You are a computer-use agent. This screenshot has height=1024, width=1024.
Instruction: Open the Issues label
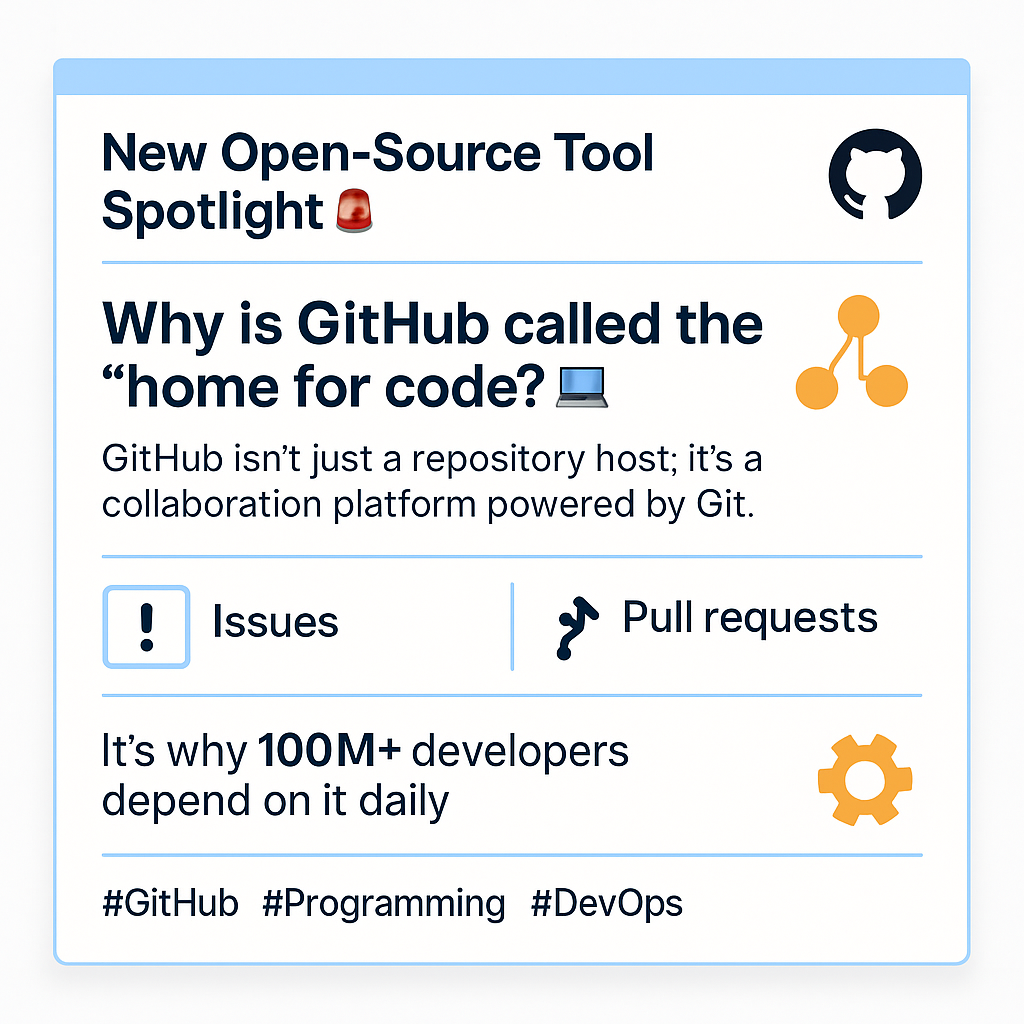pyautogui.click(x=275, y=623)
